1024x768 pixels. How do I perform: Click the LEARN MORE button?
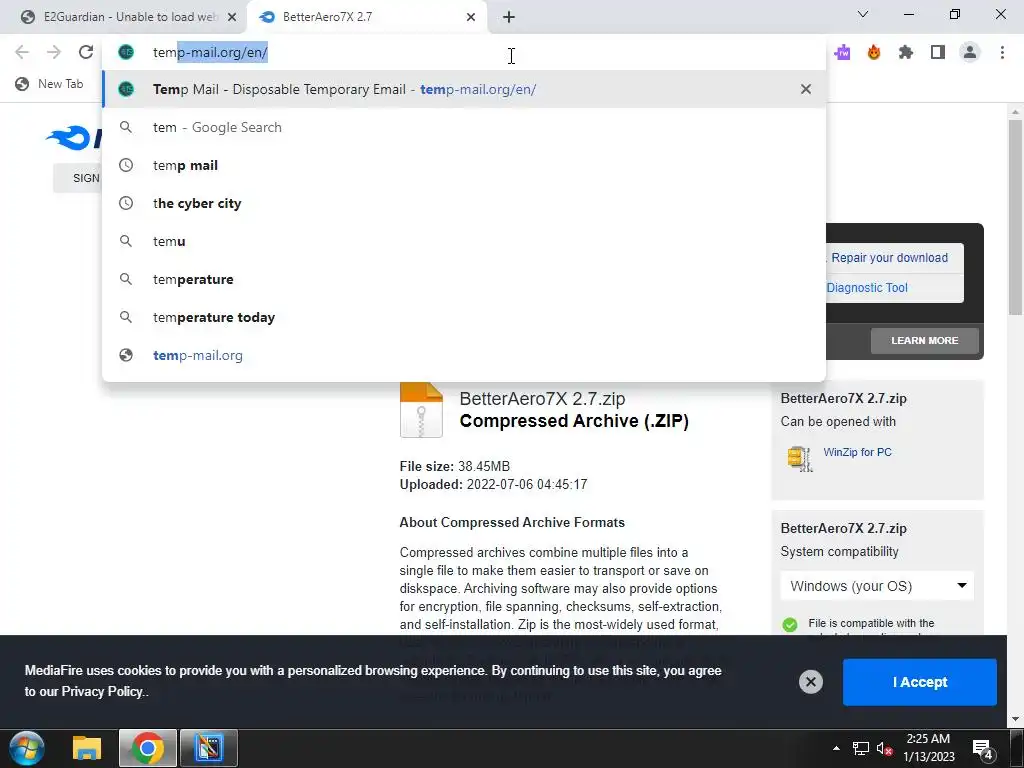(x=924, y=340)
